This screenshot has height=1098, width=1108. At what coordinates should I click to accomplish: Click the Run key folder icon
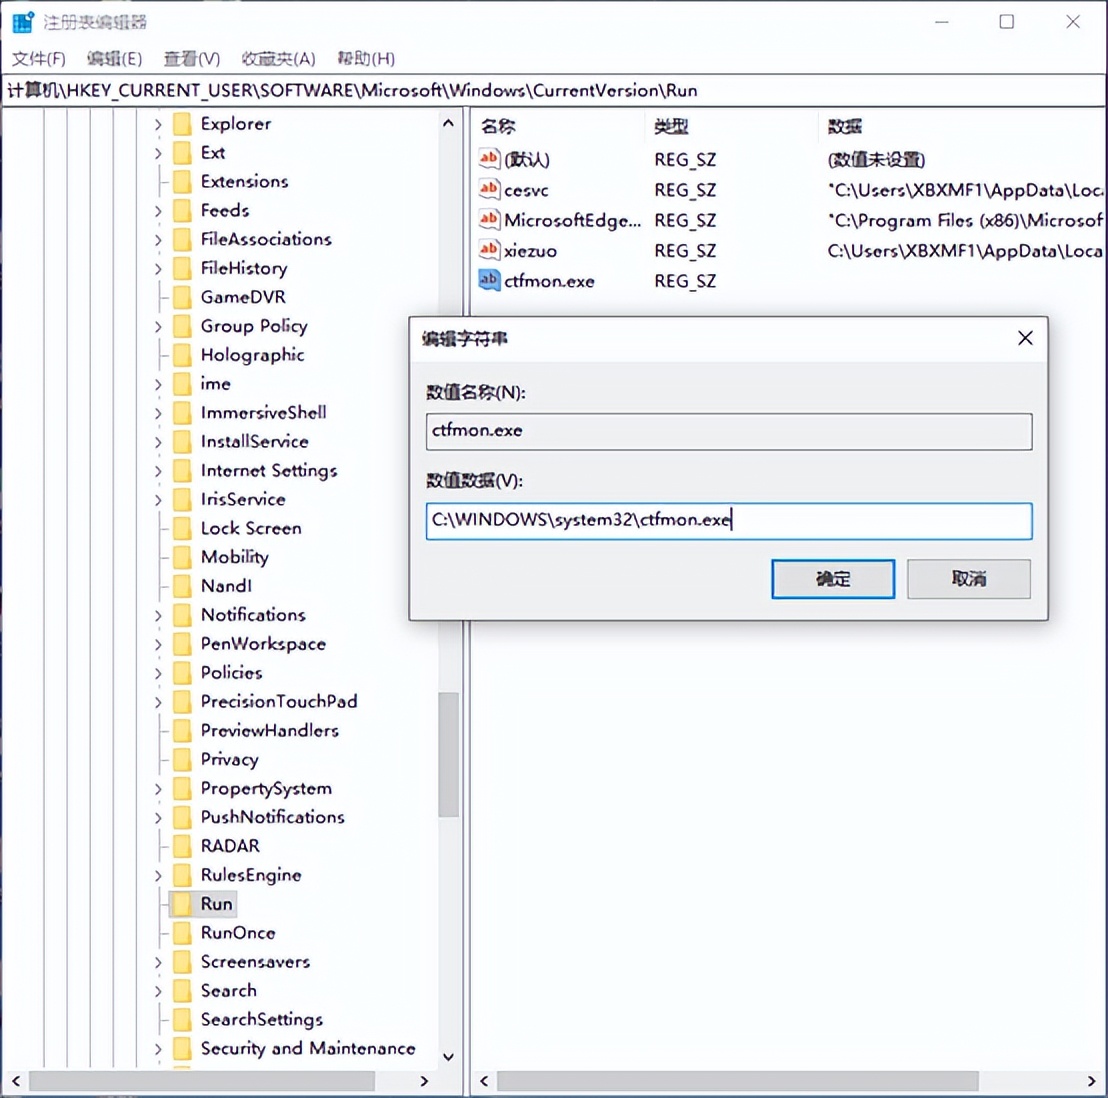[181, 903]
